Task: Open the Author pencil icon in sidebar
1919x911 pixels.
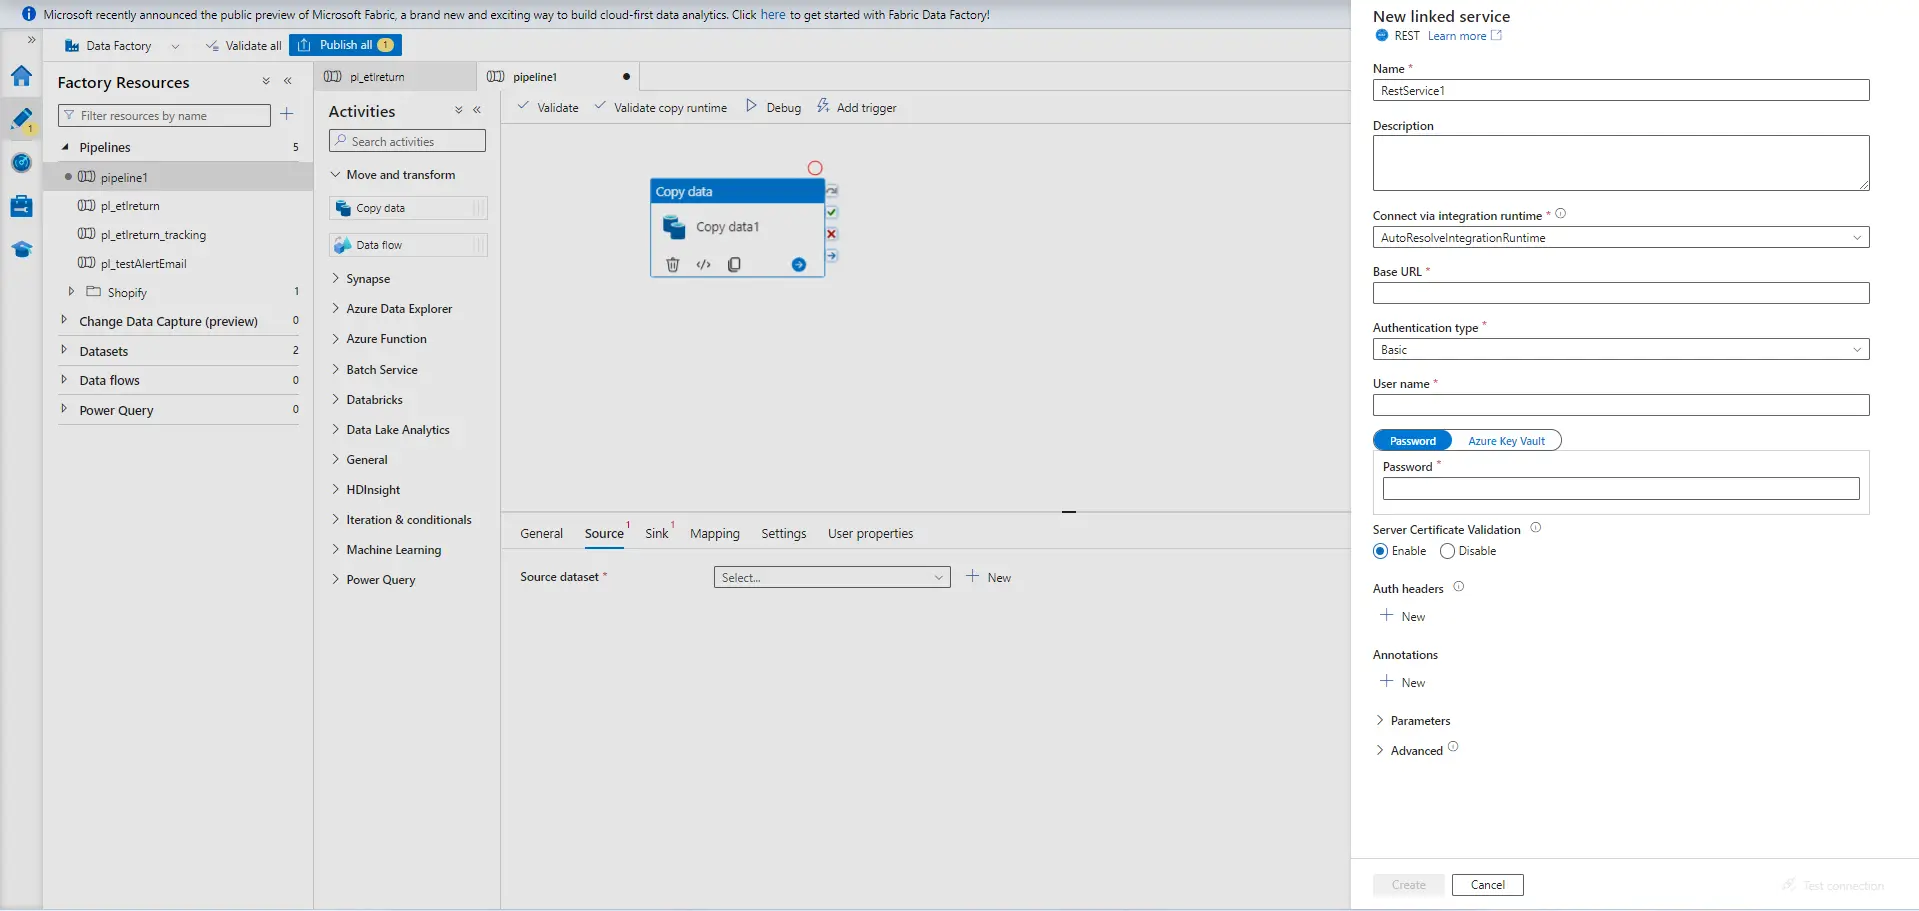Action: click(21, 120)
